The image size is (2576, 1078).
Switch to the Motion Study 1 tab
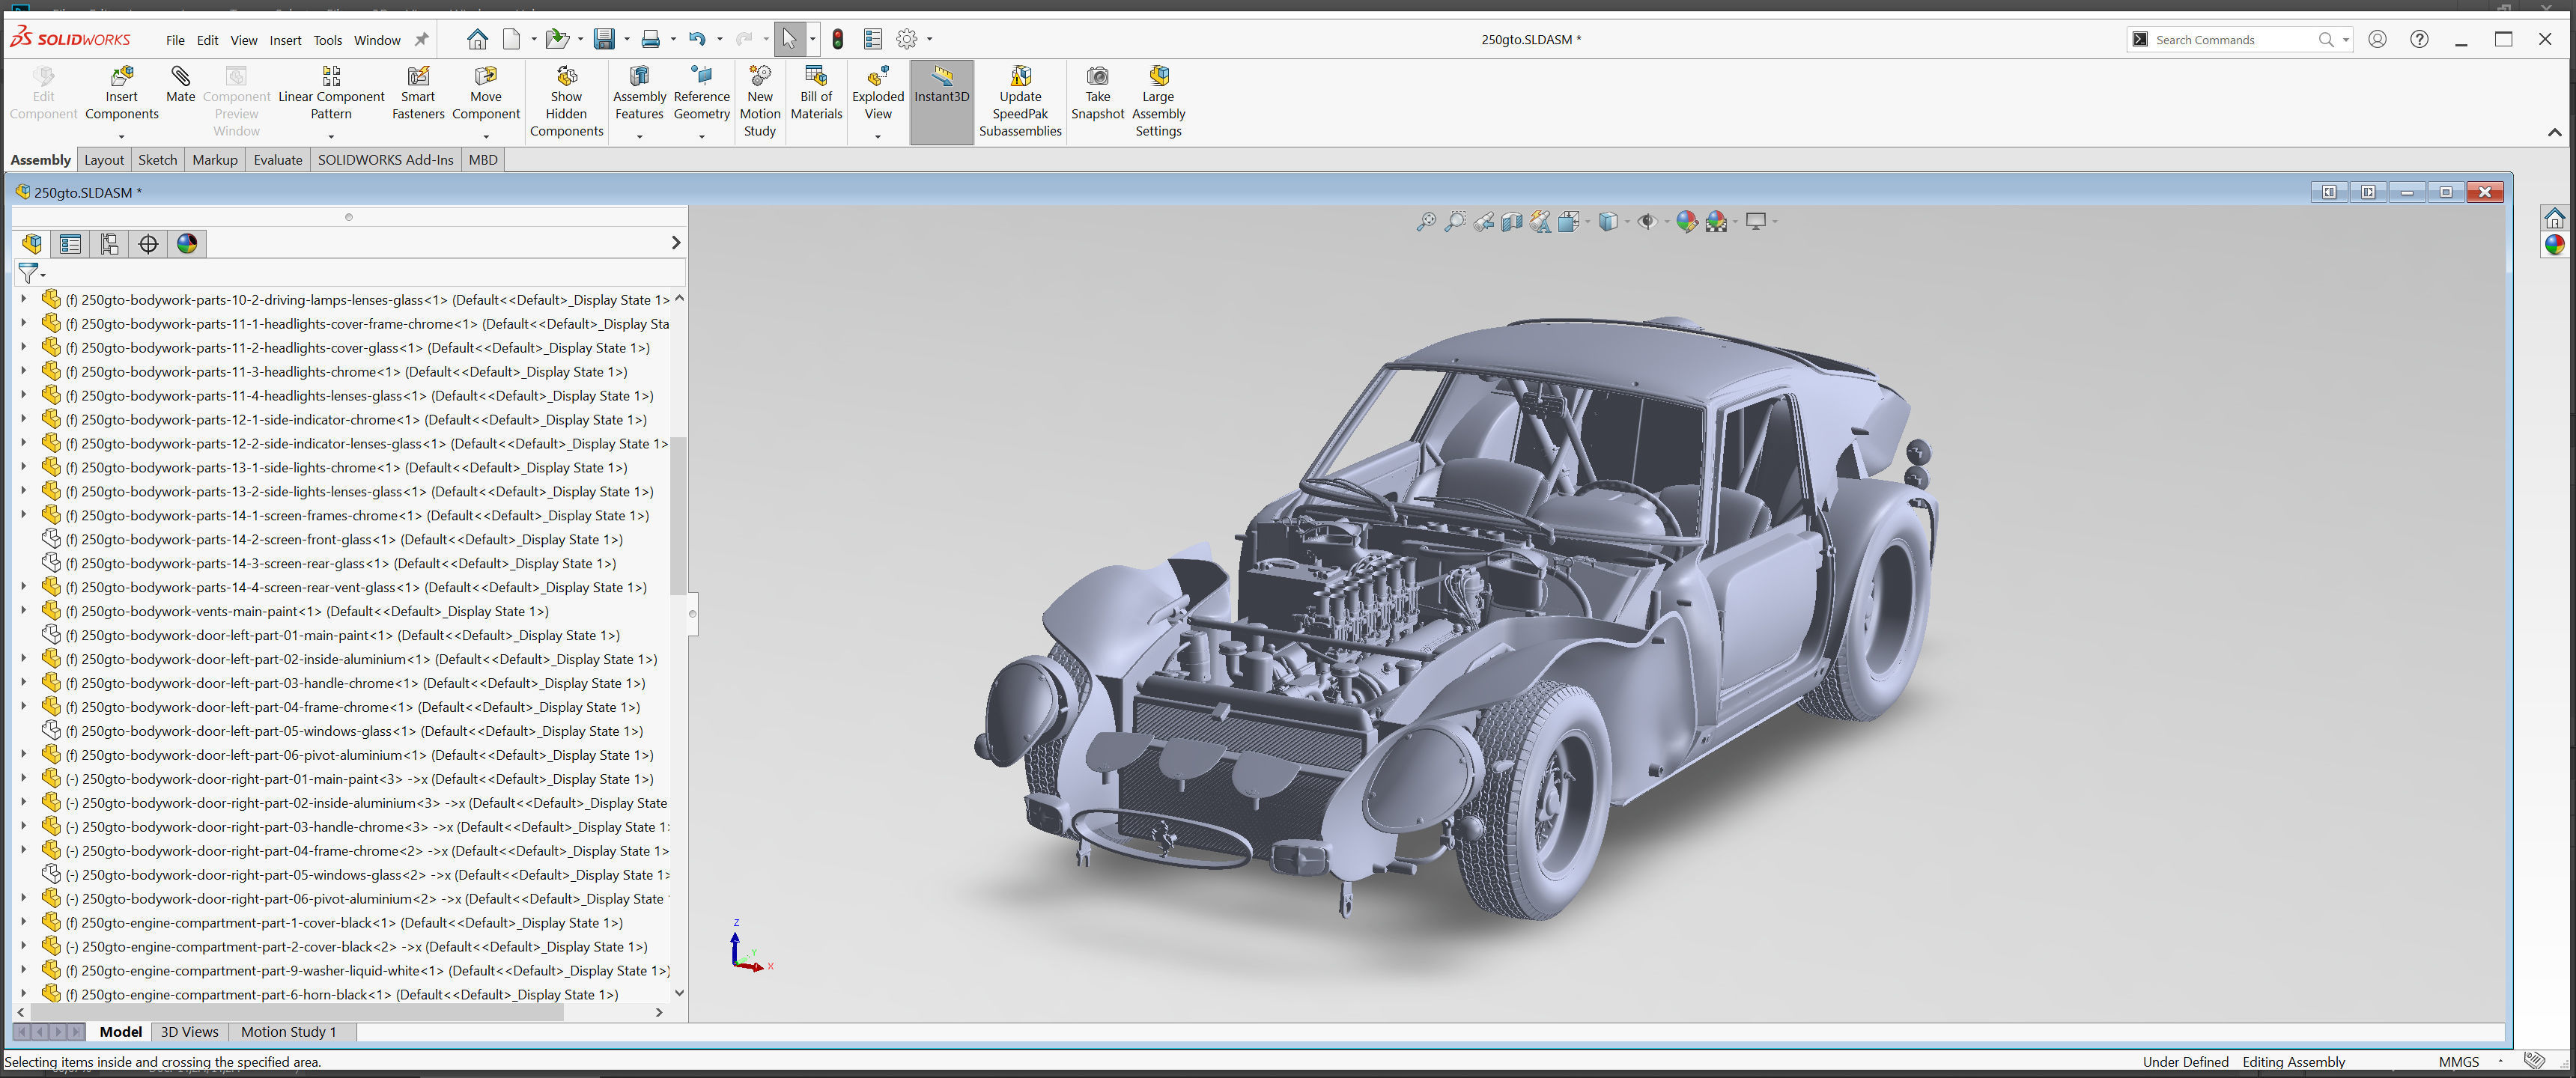click(x=288, y=1032)
